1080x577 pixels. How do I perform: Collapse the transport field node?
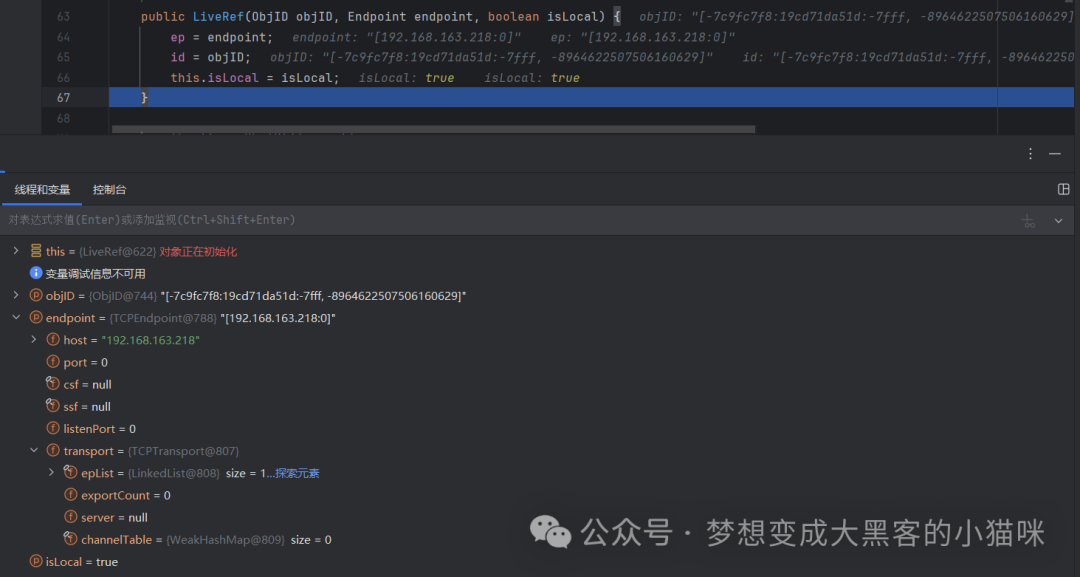click(x=34, y=450)
